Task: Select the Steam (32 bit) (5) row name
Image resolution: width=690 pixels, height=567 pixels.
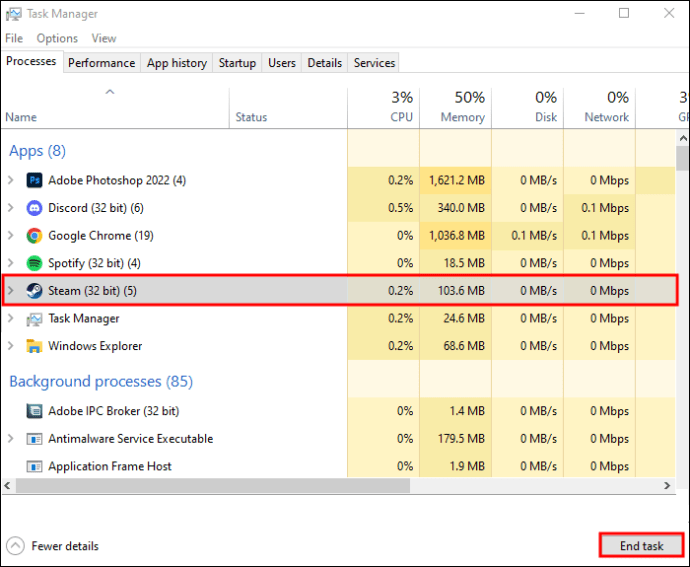Action: click(x=92, y=291)
